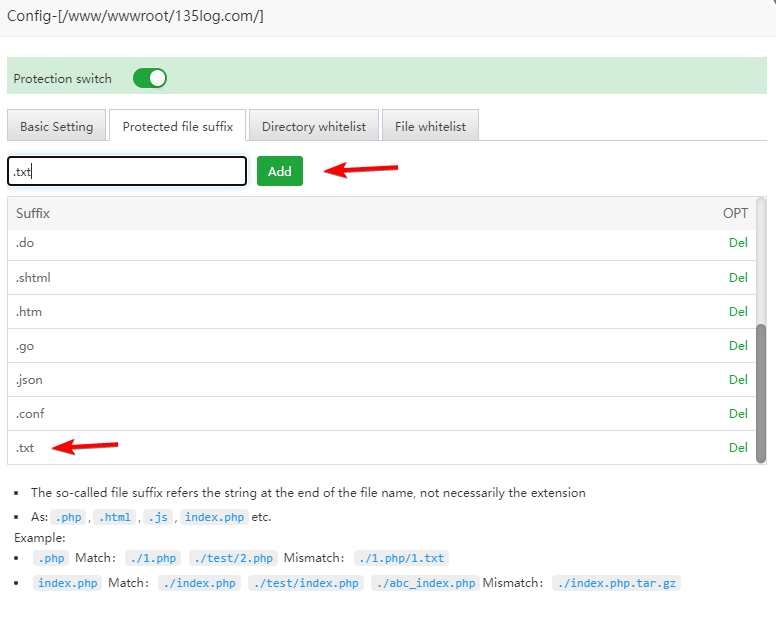The width and height of the screenshot is (776, 620).
Task: Click the Config-[/www/wwwroot/135log.com/] title
Action: pyautogui.click(x=135, y=16)
